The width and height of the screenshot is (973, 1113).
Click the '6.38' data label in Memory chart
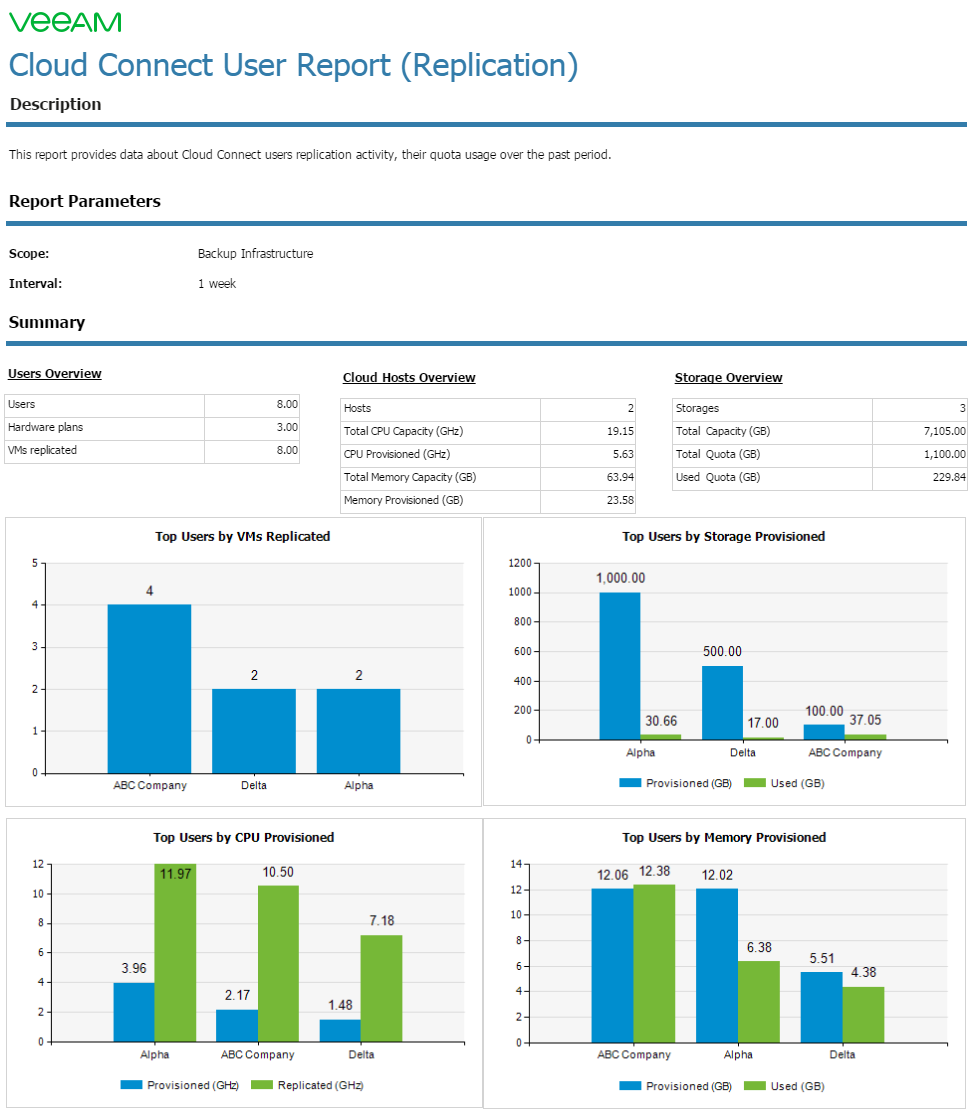(x=759, y=948)
